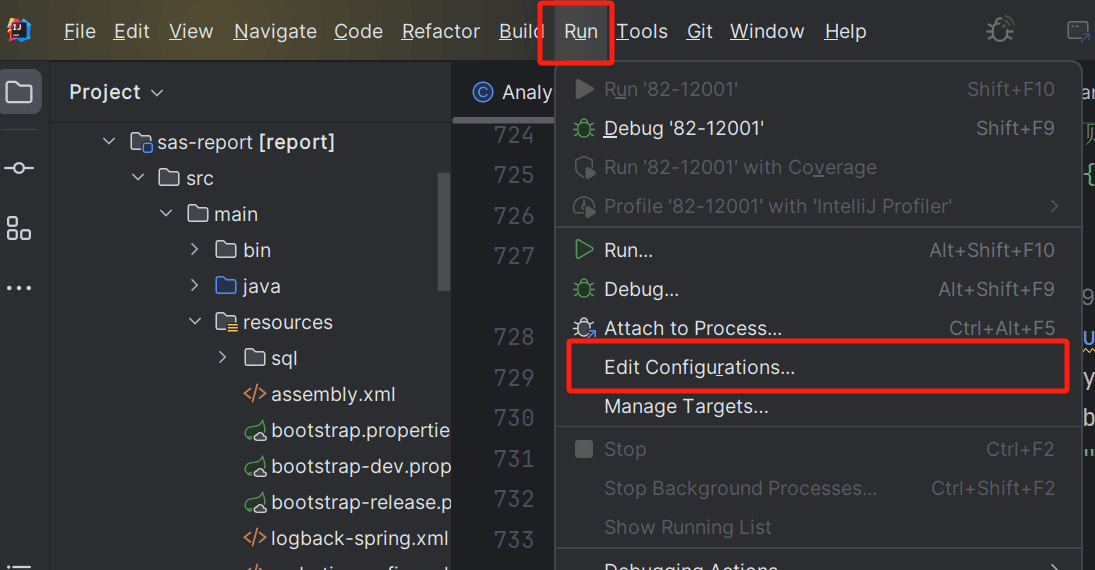The image size is (1095, 570).
Task: Open the Code menu
Action: pyautogui.click(x=358, y=31)
